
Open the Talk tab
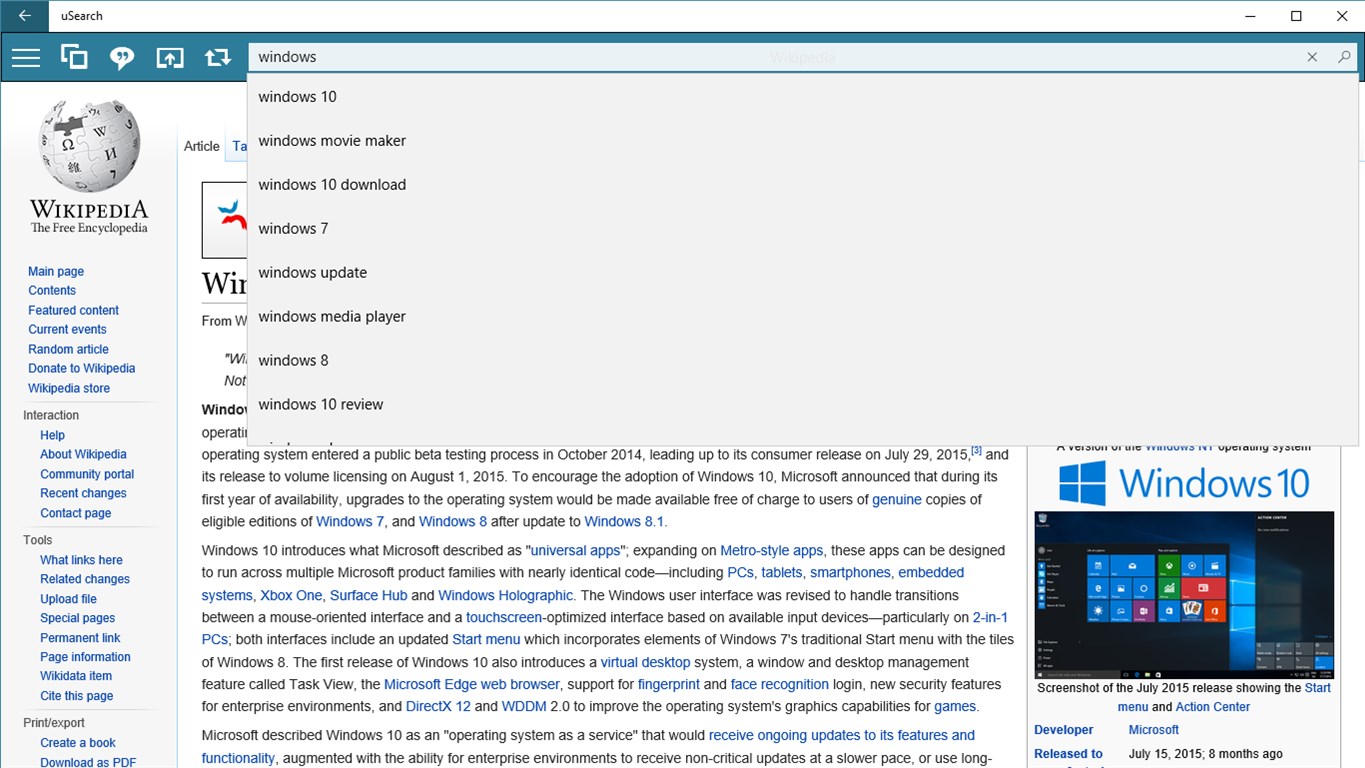(240, 146)
